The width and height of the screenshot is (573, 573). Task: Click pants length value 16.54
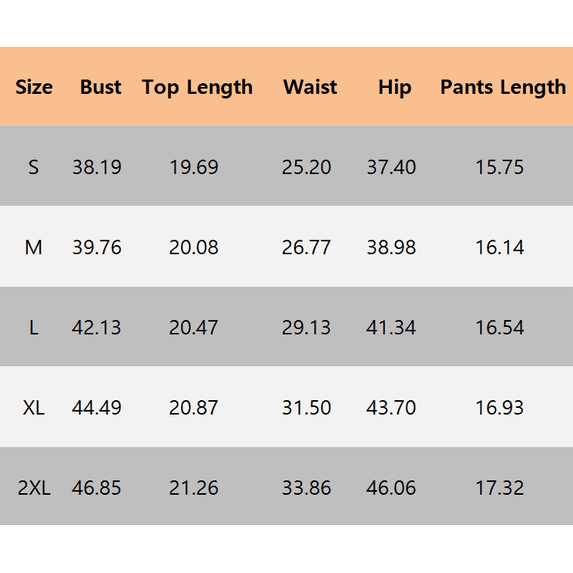click(x=500, y=327)
